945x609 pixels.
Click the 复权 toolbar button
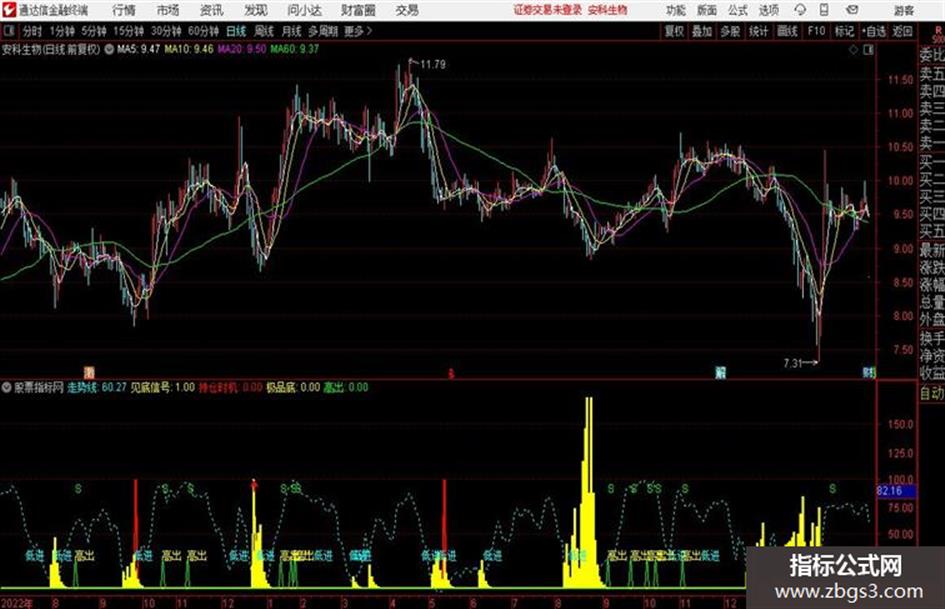pyautogui.click(x=674, y=31)
